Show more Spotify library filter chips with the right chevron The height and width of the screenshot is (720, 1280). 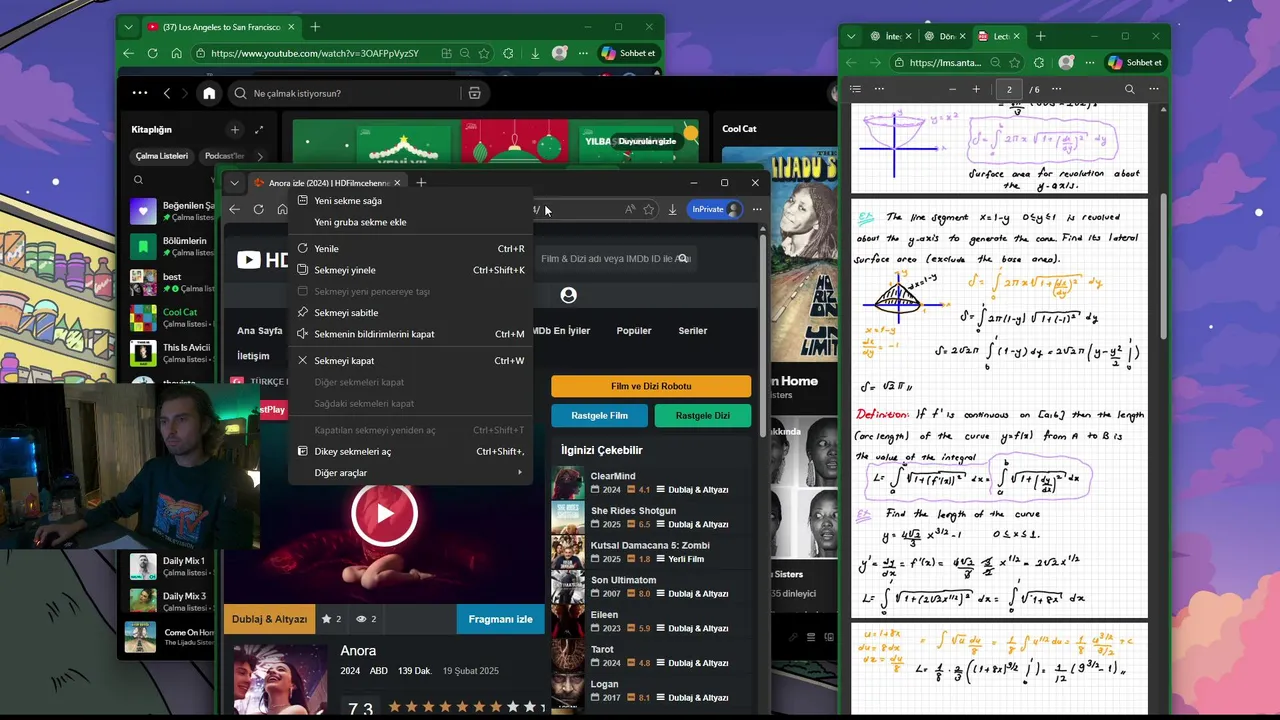click(x=260, y=156)
